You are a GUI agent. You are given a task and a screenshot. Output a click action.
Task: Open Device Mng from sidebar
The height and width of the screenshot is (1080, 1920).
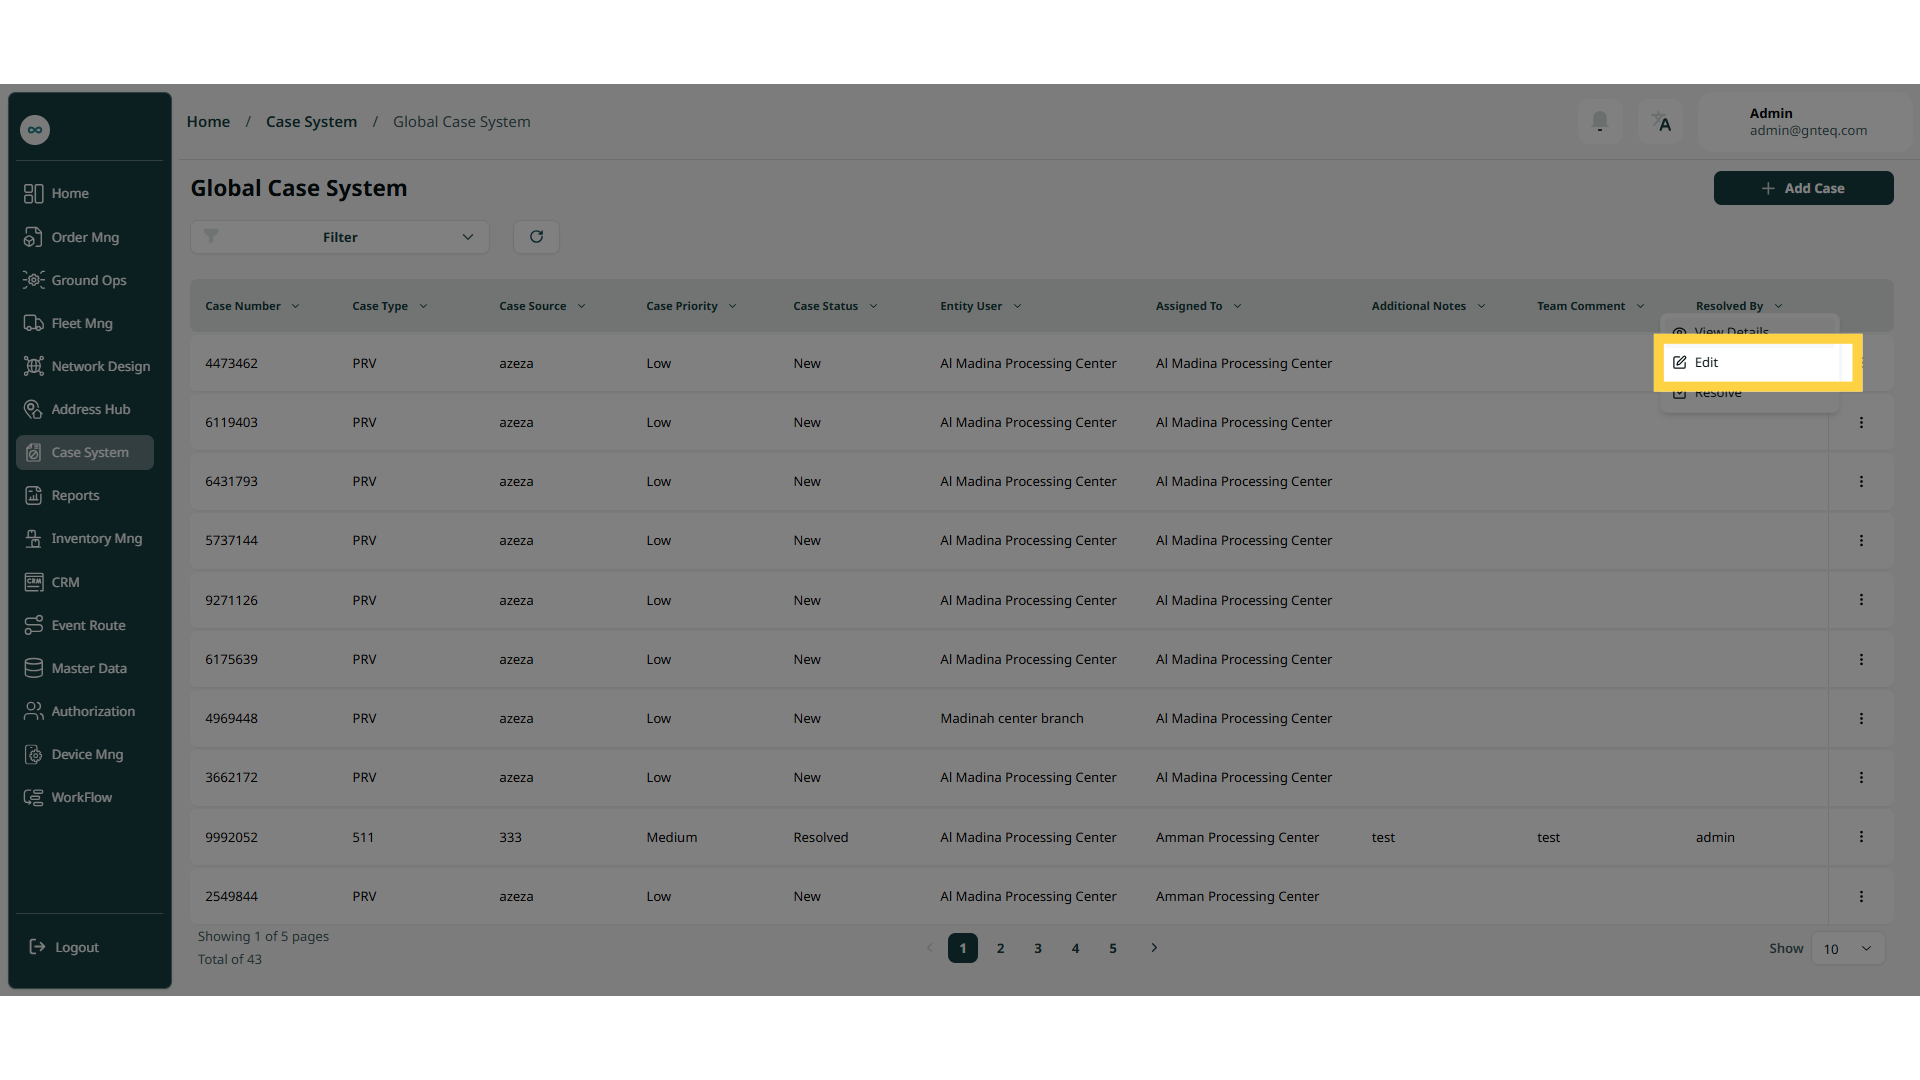pyautogui.click(x=87, y=754)
